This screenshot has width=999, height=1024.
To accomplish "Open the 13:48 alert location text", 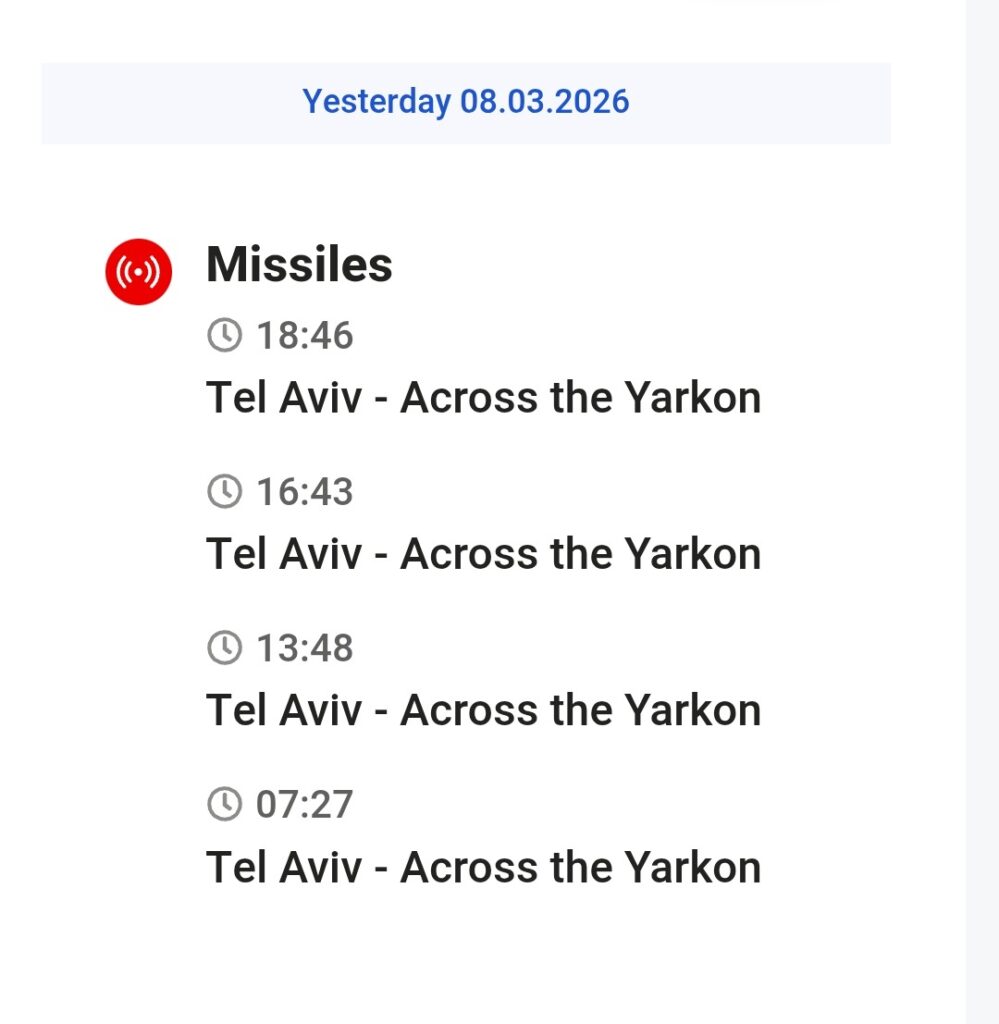I will (x=483, y=710).
